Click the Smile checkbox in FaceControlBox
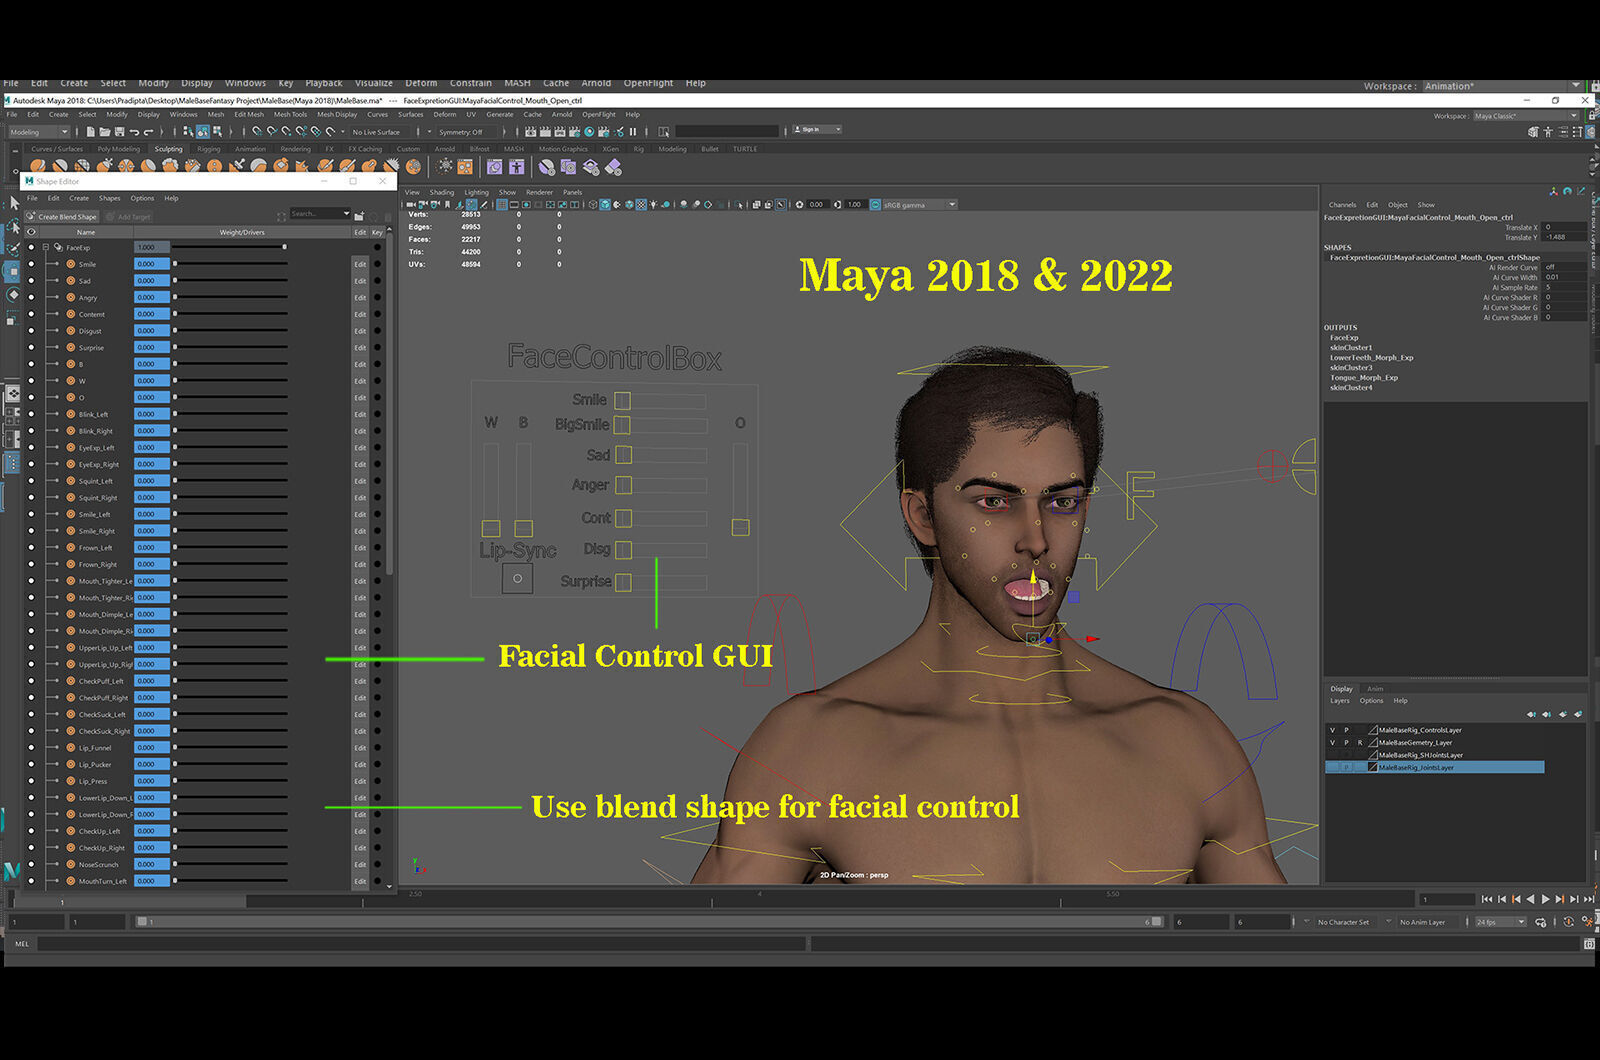 623,401
